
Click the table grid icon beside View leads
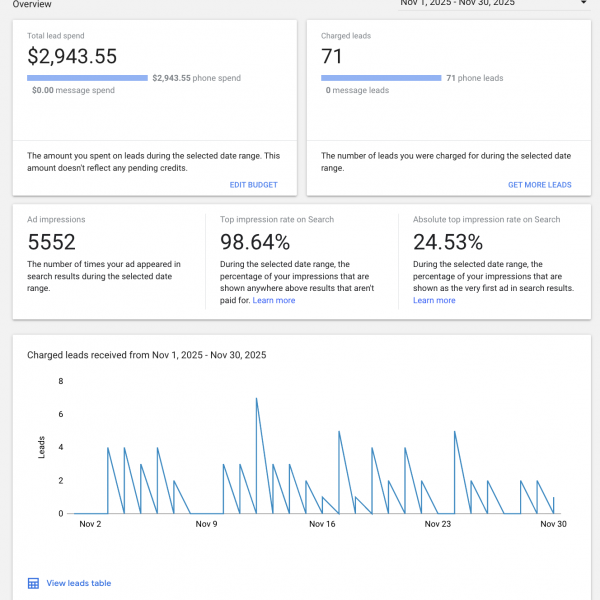point(33,583)
